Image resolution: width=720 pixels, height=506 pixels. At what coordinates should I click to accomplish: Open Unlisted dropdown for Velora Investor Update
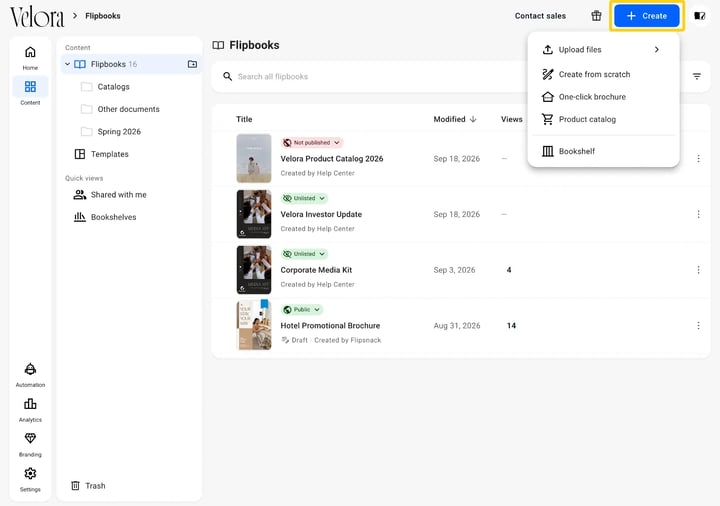click(x=304, y=198)
